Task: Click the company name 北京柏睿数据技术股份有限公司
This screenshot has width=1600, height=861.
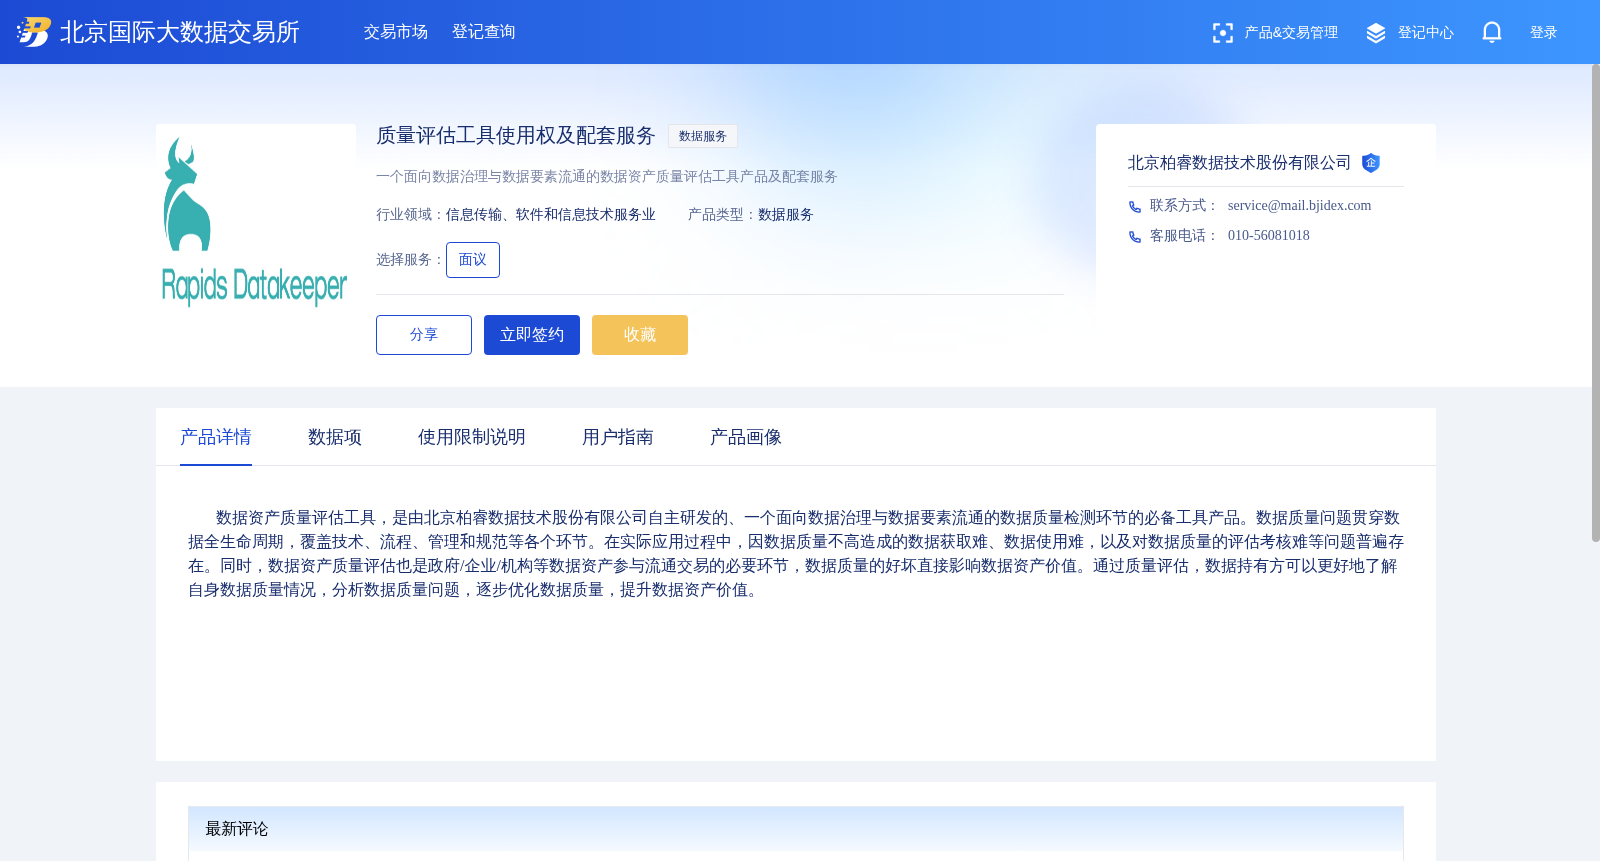Action: click(1240, 163)
